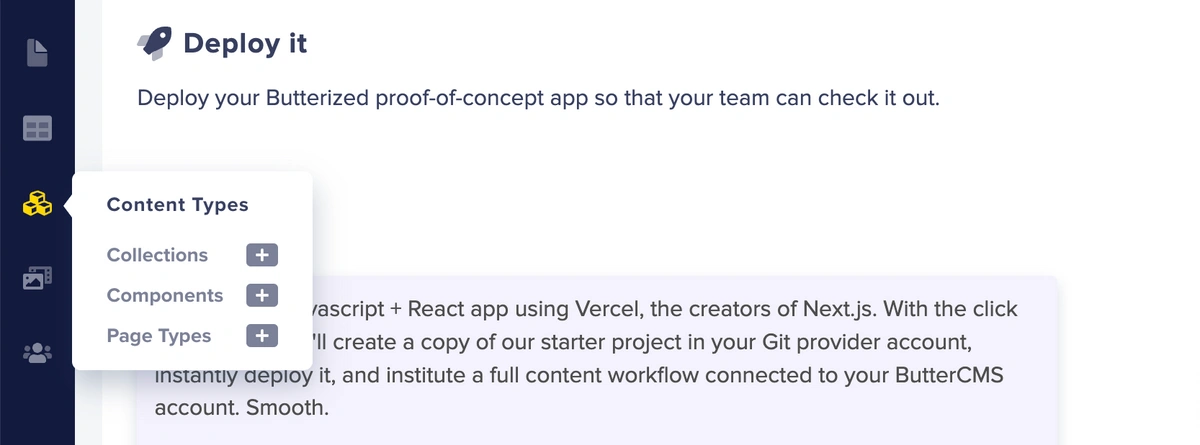
Task: Open the Users group icon in sidebar
Action: click(x=37, y=353)
